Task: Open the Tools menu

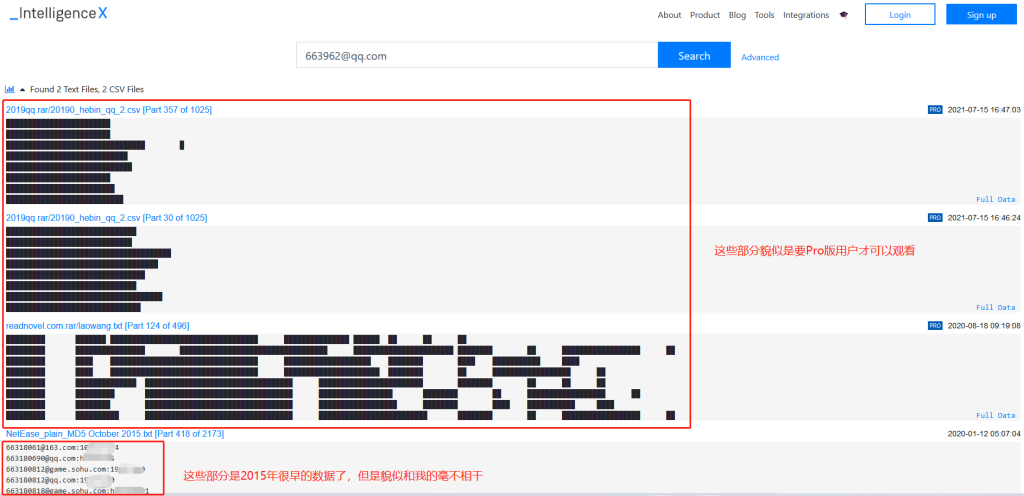Action: [765, 15]
